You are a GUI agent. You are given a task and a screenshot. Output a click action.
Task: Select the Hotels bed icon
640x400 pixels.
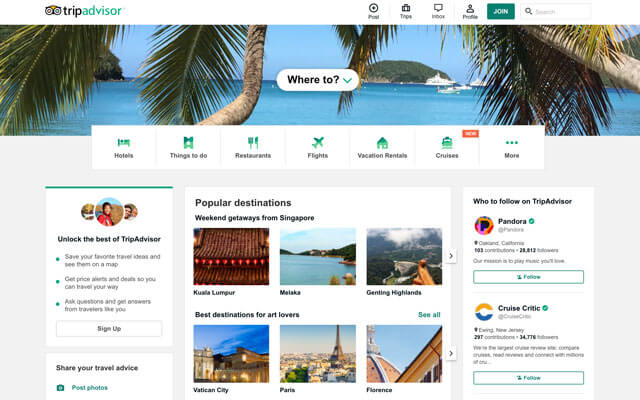pyautogui.click(x=124, y=143)
